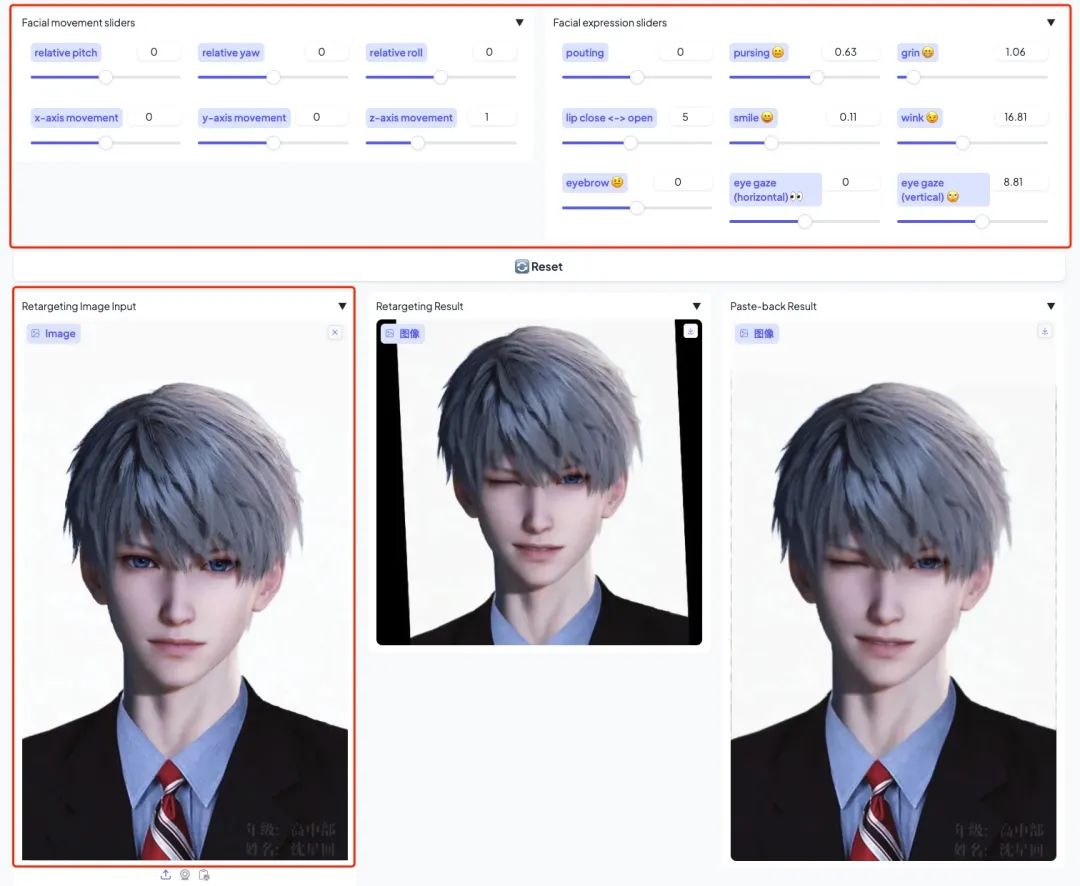Adjust the wink slider
The width and height of the screenshot is (1080, 886).
coord(972,143)
